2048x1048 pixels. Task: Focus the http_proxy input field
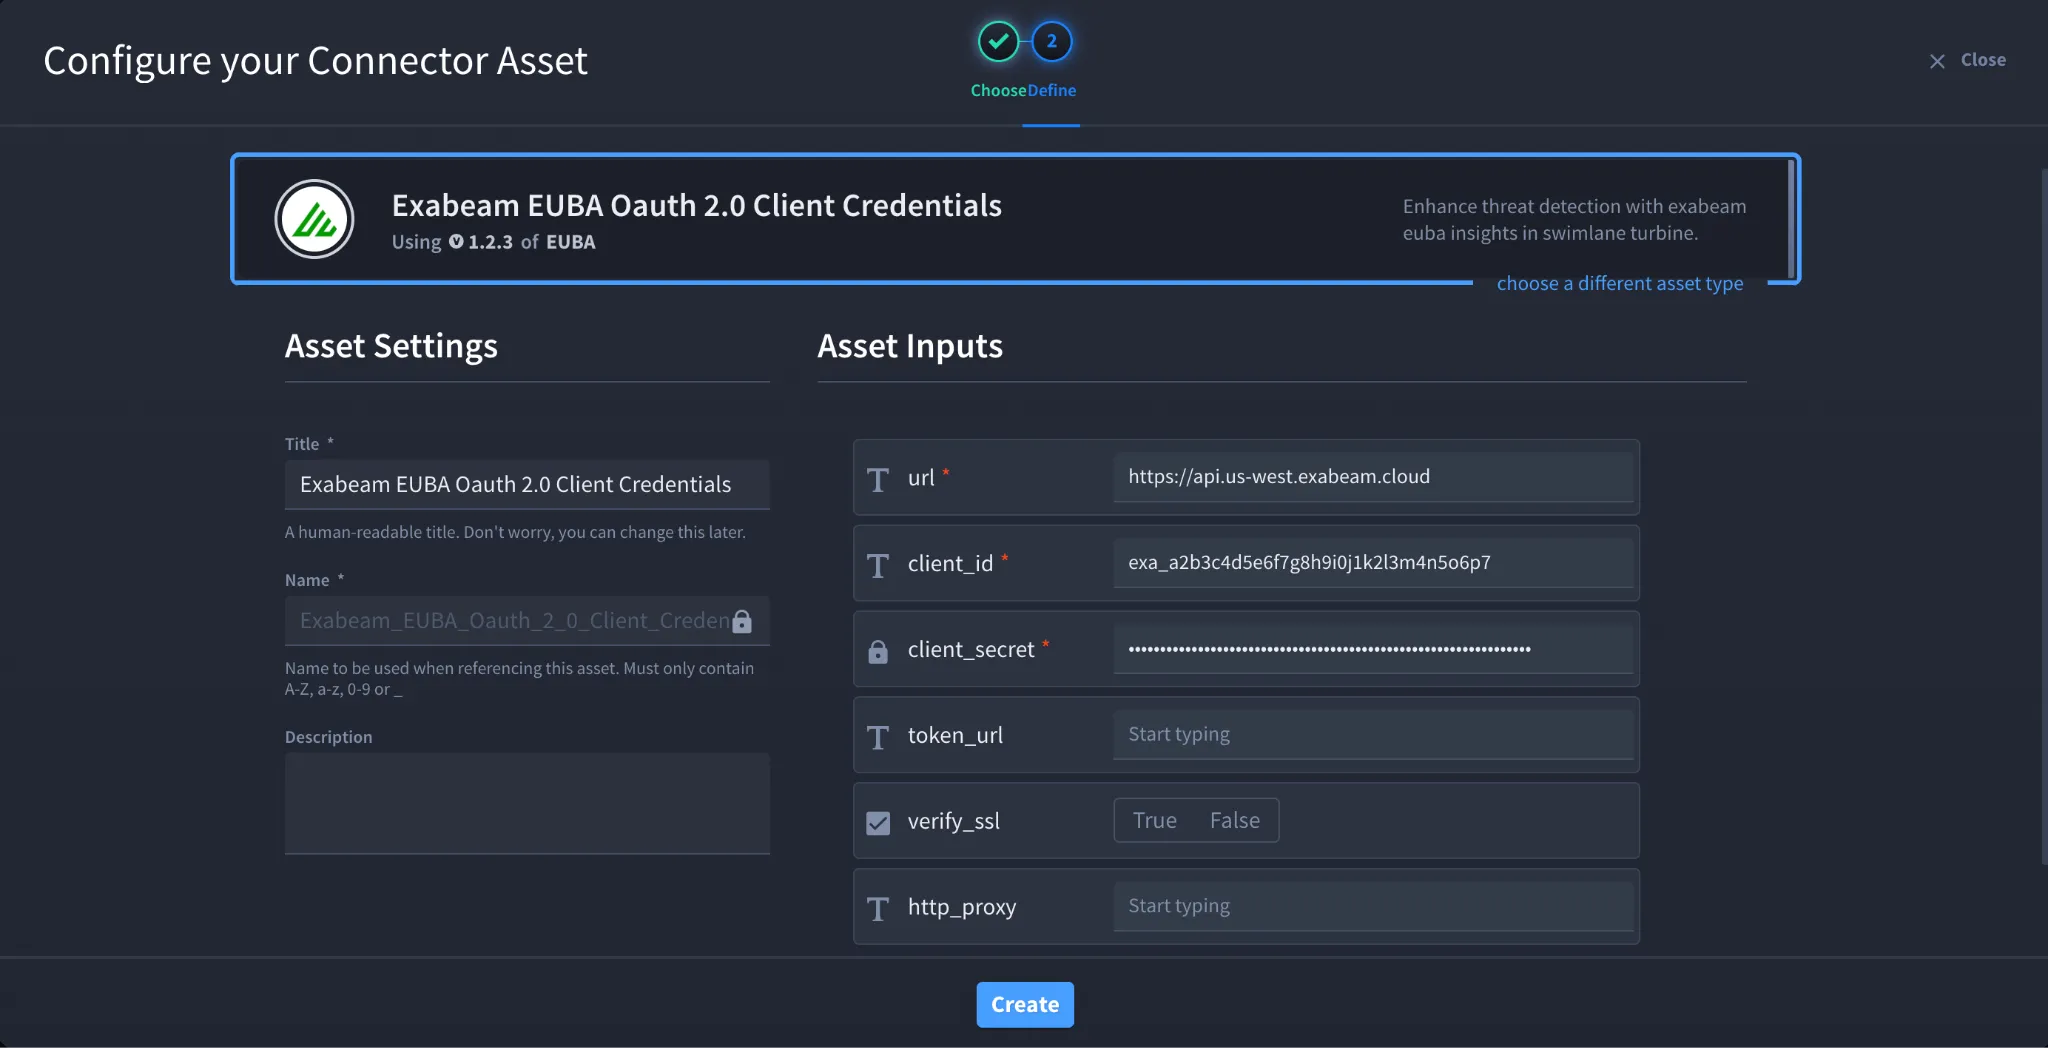pos(1373,906)
